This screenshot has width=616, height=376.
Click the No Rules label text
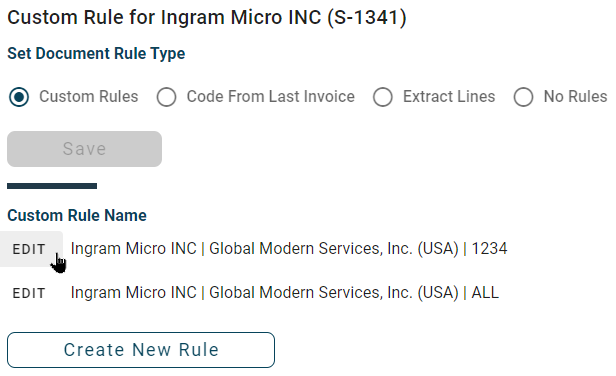576,97
